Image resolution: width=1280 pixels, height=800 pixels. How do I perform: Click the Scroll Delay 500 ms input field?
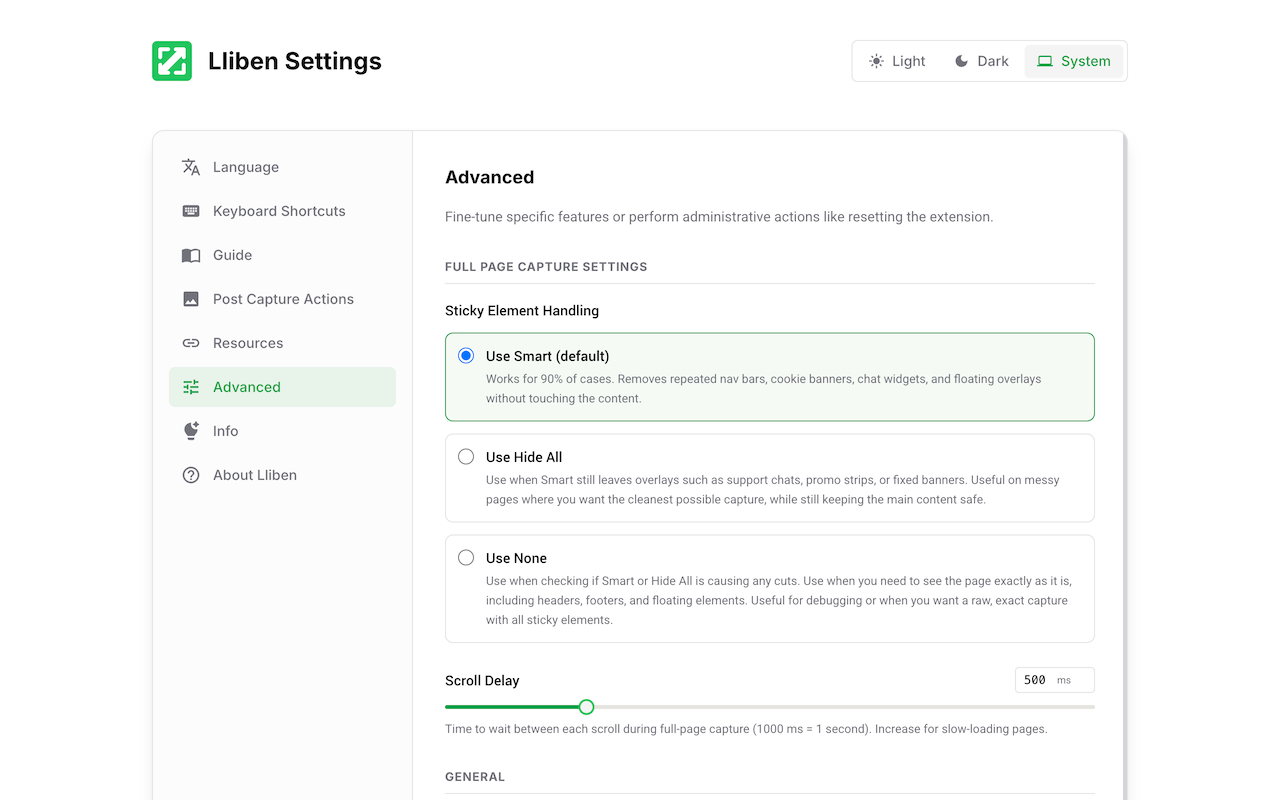coord(1037,680)
